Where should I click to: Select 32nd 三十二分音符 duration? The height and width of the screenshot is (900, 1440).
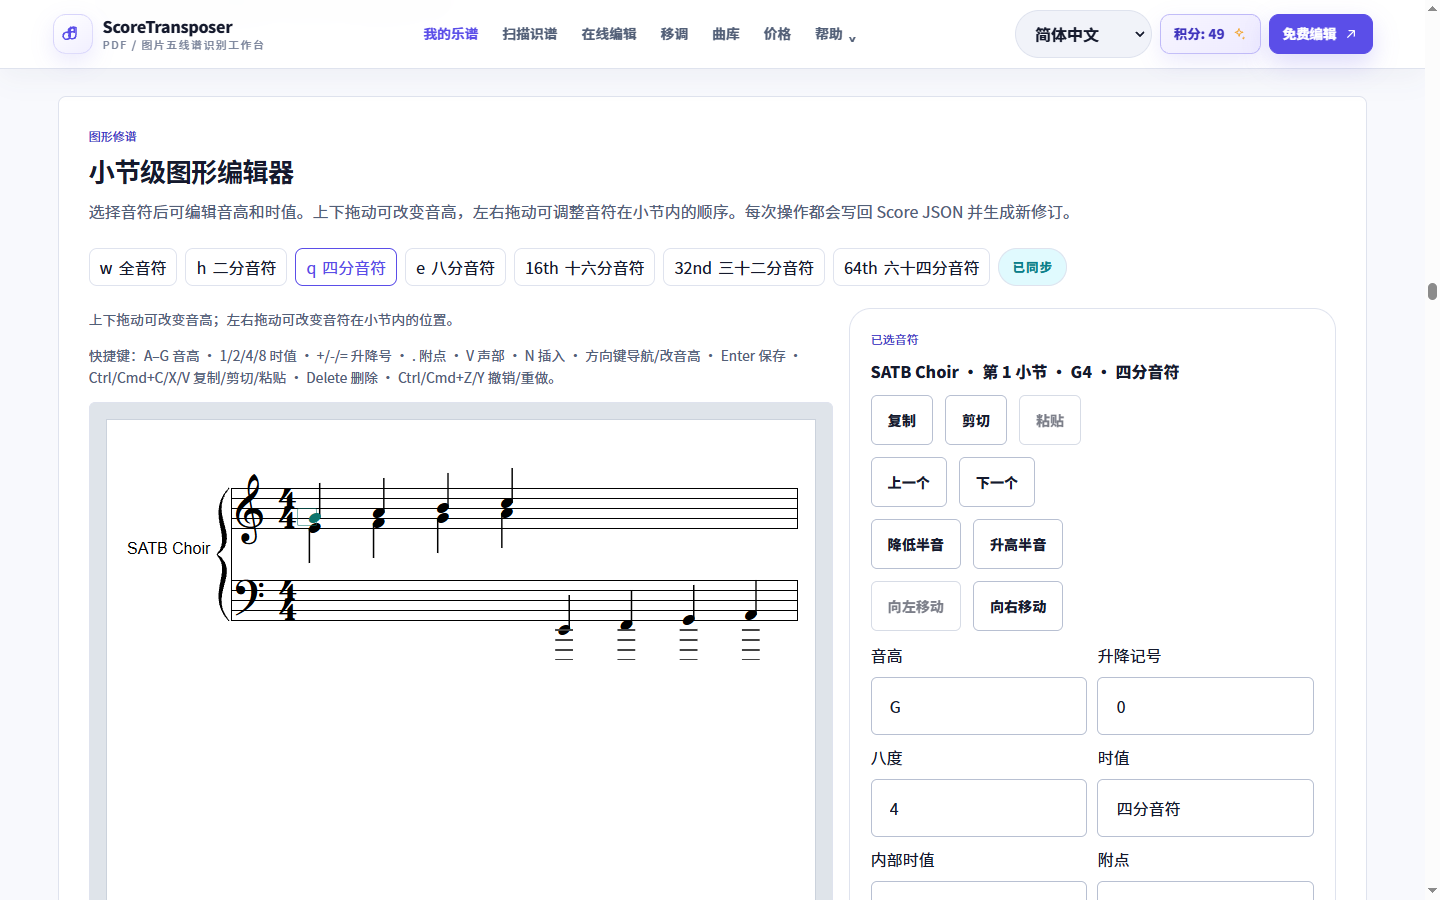tap(744, 267)
